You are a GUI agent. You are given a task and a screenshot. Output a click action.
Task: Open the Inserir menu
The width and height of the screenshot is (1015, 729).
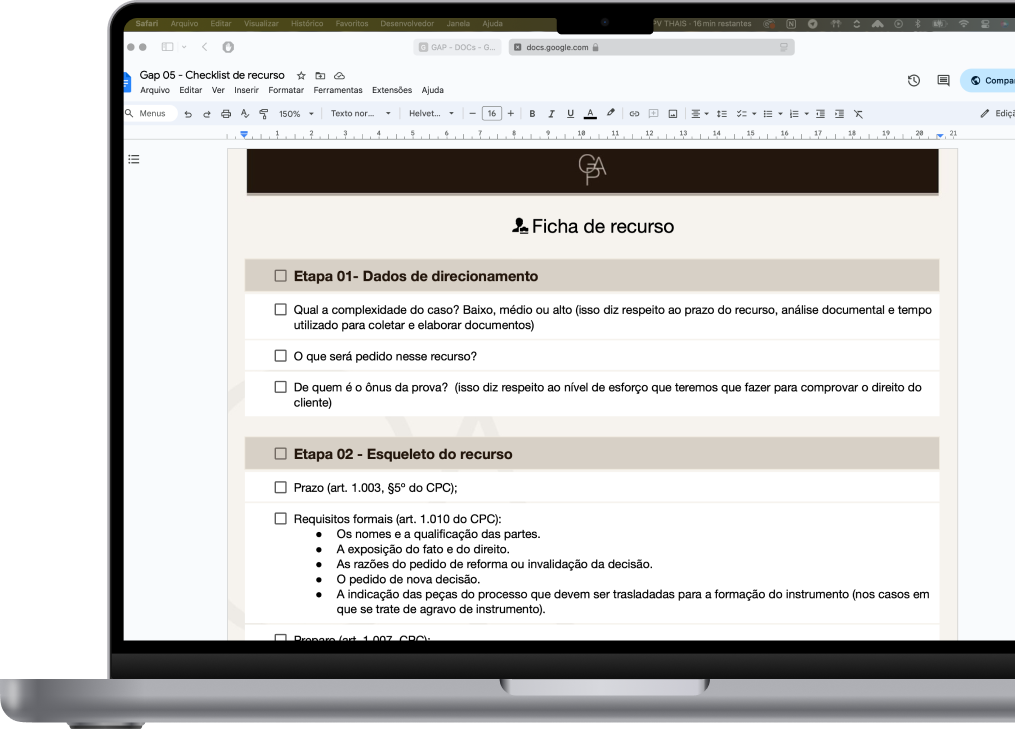click(246, 90)
